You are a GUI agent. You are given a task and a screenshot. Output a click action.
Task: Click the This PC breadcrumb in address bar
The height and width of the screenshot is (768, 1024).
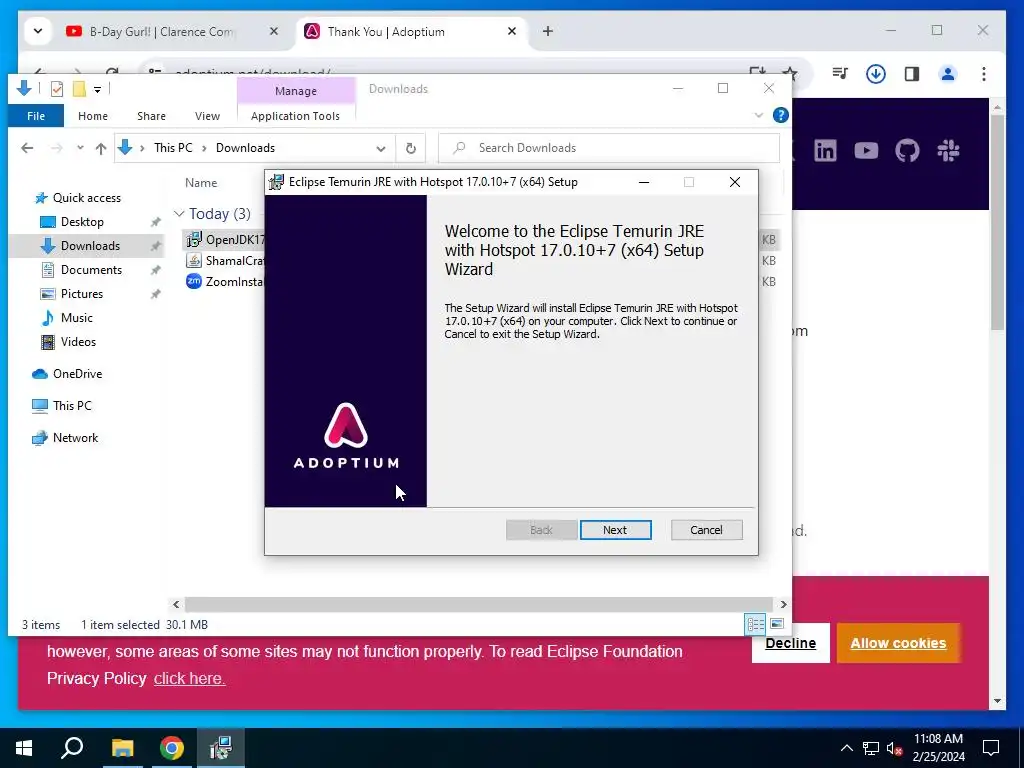tap(173, 148)
